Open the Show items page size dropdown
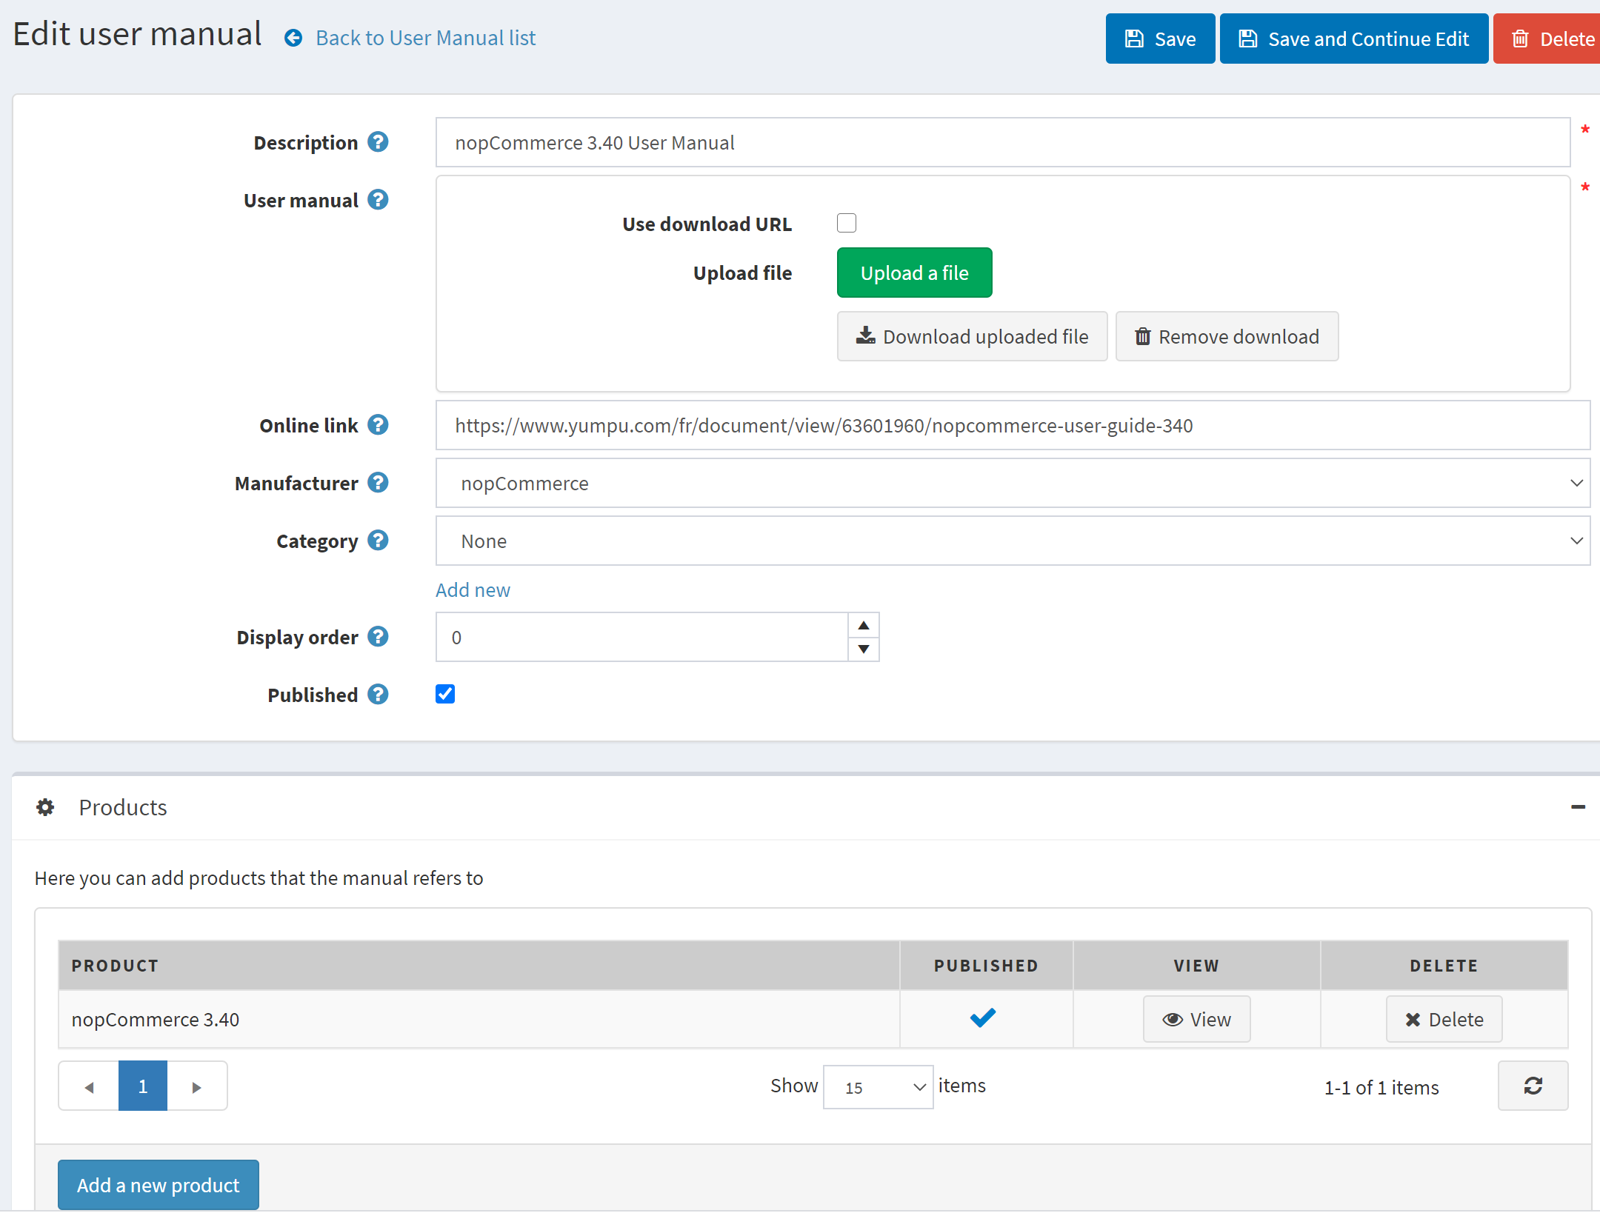Viewport: 1600px width, 1213px height. 878,1087
